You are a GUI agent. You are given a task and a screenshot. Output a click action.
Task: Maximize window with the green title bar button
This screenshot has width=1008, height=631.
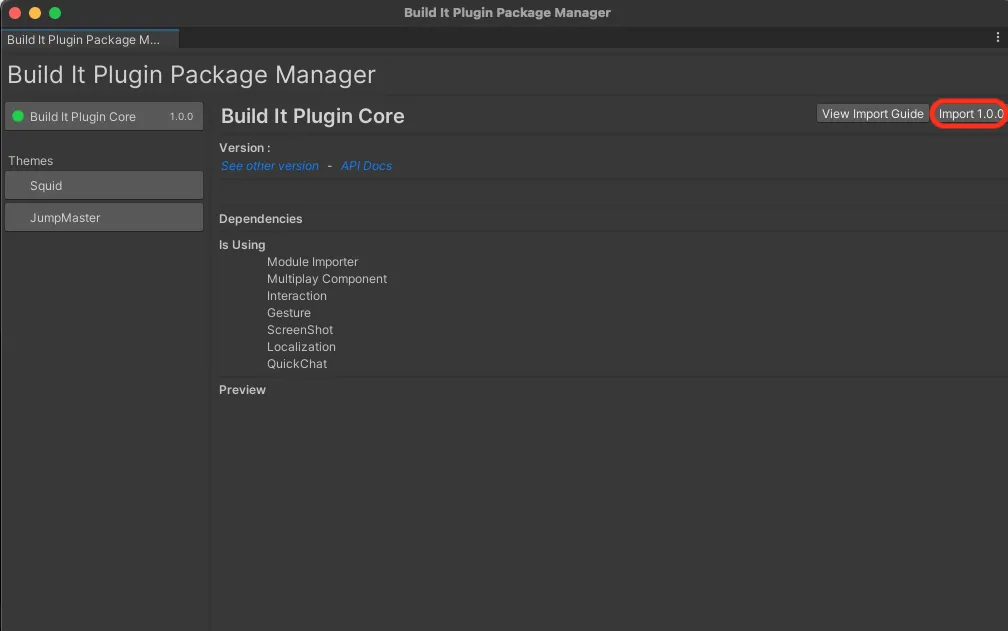[55, 13]
